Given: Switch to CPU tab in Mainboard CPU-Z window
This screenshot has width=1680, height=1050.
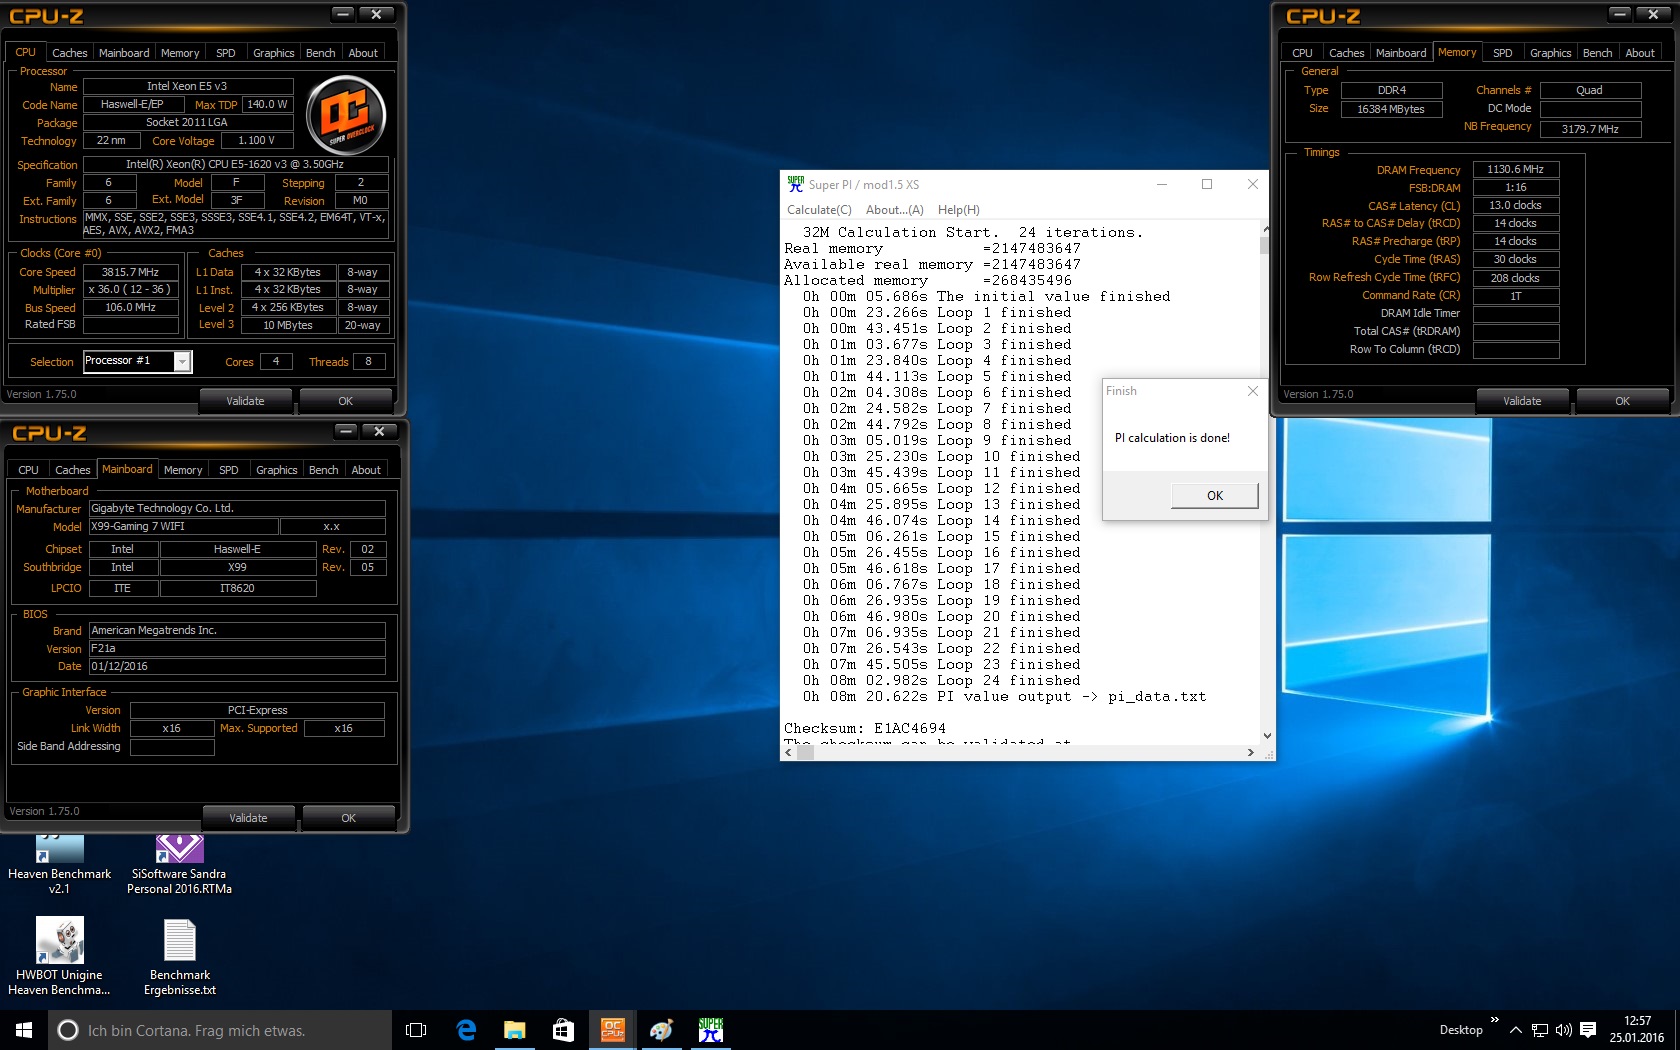Looking at the screenshot, I should pyautogui.click(x=28, y=470).
